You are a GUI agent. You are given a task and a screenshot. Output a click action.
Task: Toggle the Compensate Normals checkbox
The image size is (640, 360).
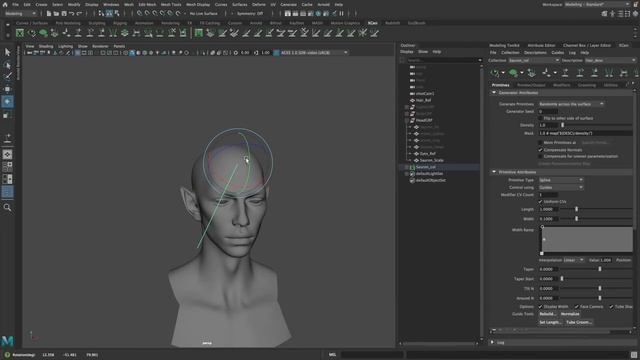pos(540,150)
